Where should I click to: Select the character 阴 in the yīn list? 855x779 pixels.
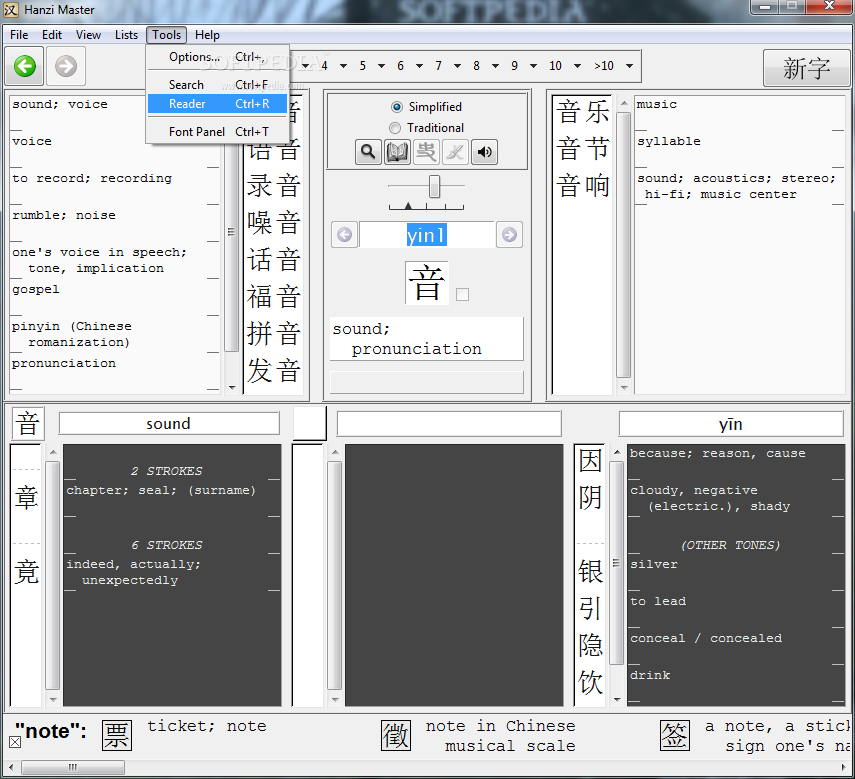pyautogui.click(x=590, y=498)
